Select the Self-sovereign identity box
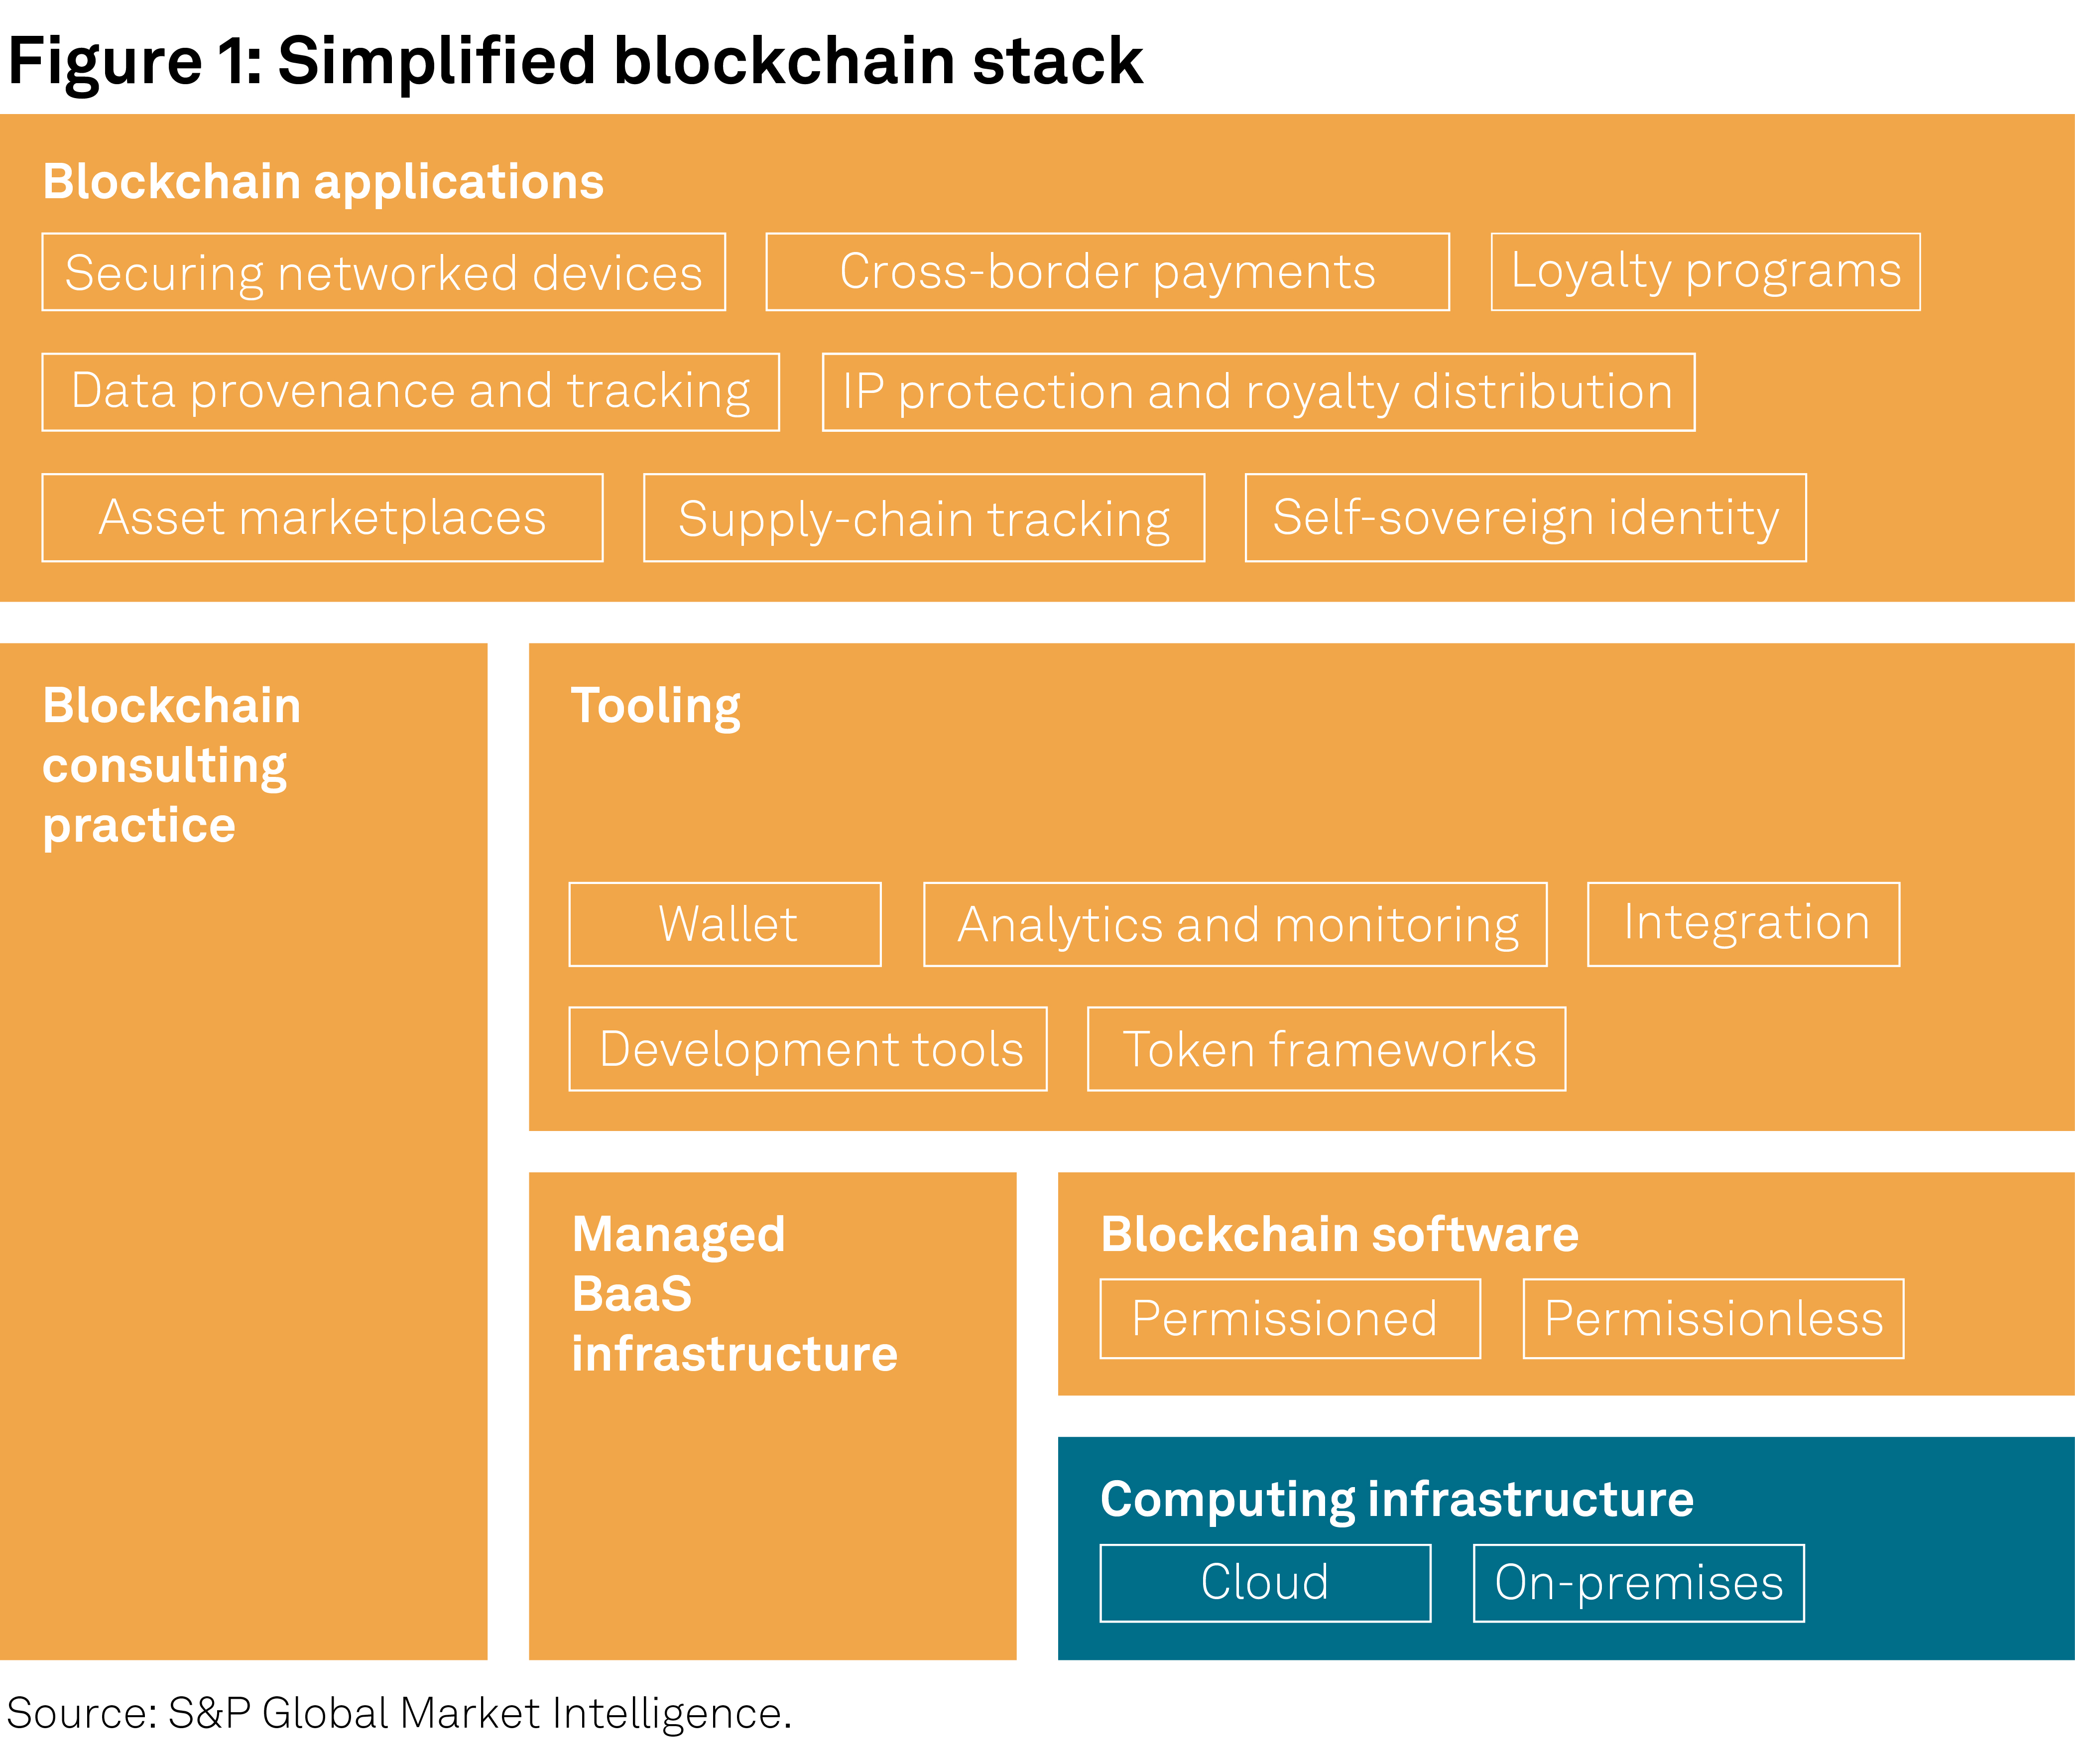Viewport: 2075px width, 1764px height. [1525, 518]
